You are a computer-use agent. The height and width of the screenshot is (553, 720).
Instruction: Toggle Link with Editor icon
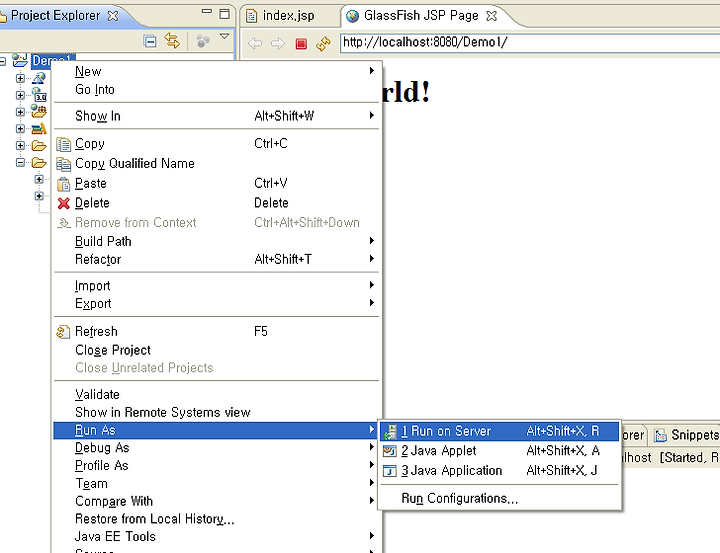[x=172, y=41]
